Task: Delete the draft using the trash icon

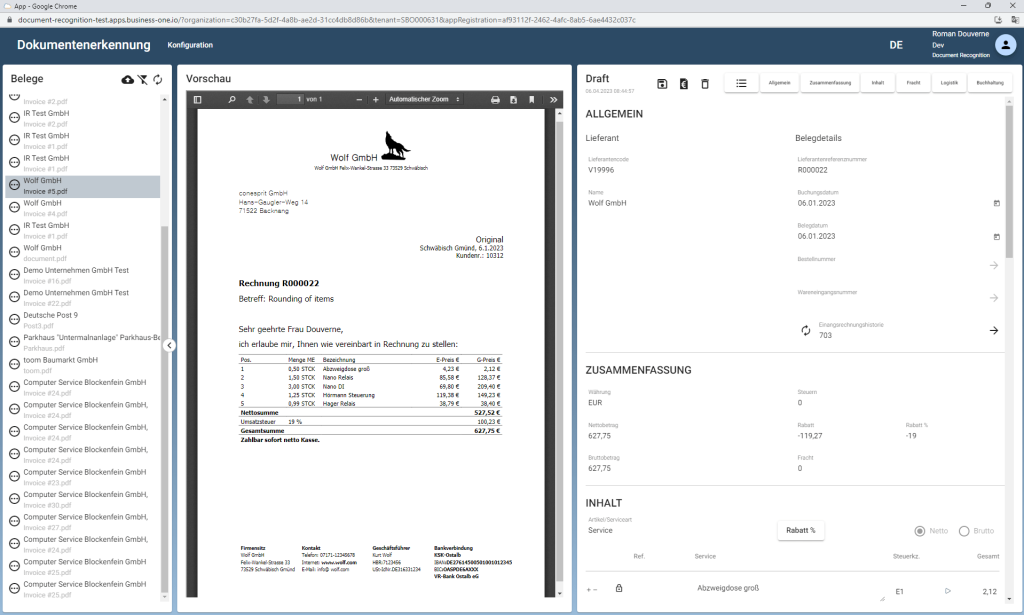Action: tap(704, 84)
